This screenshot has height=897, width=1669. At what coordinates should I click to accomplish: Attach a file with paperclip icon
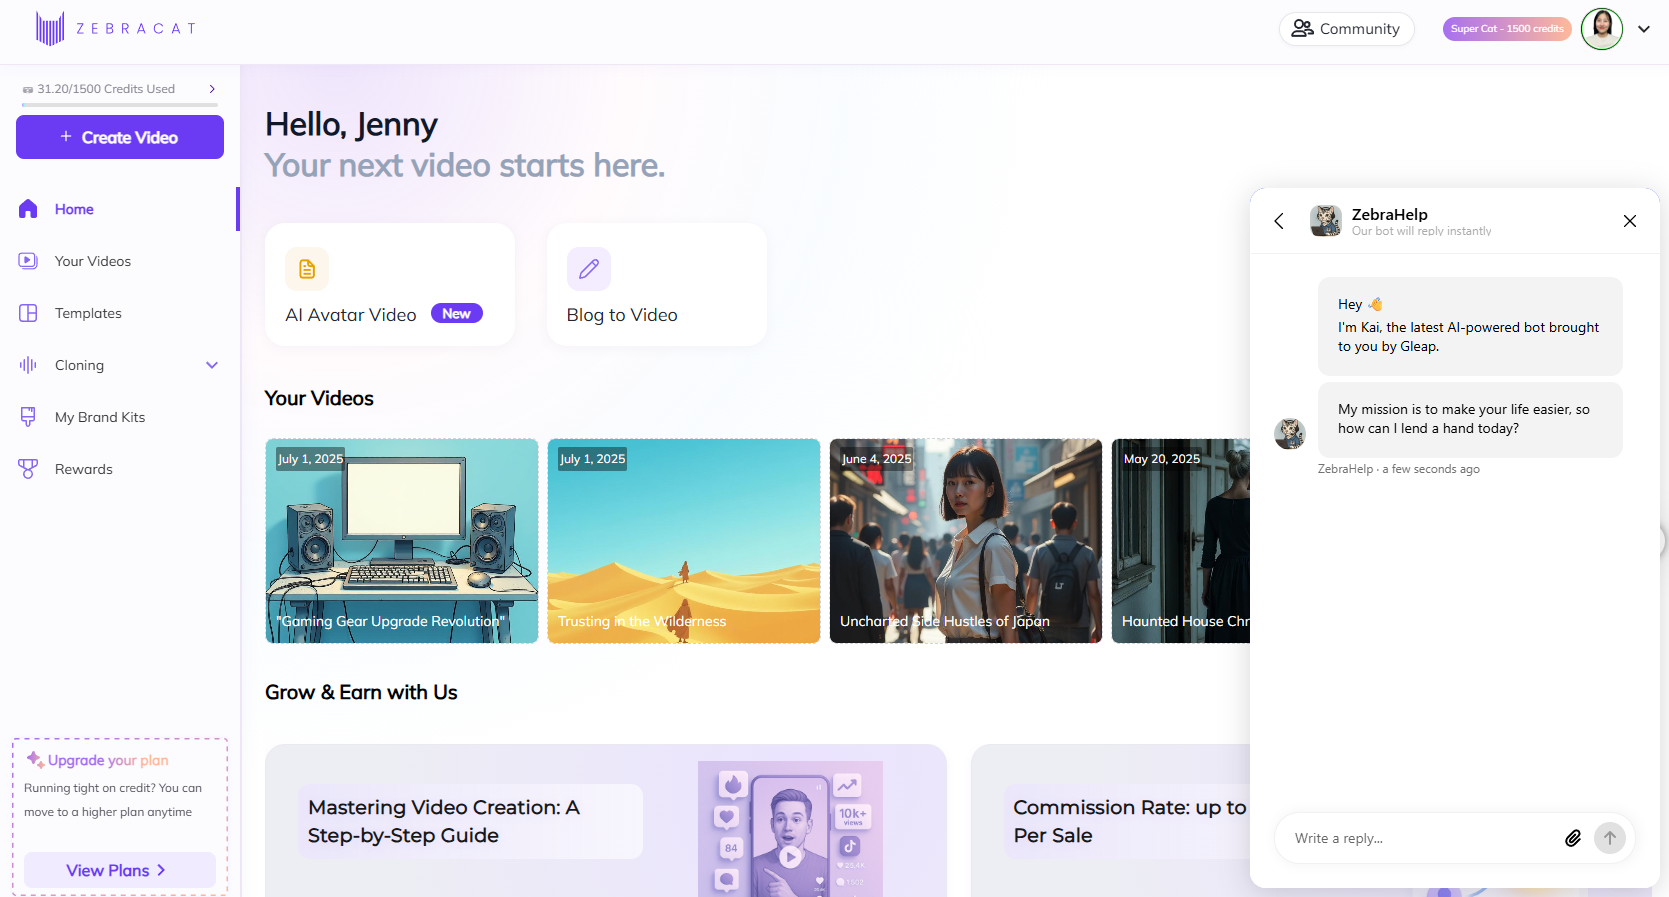click(1573, 838)
